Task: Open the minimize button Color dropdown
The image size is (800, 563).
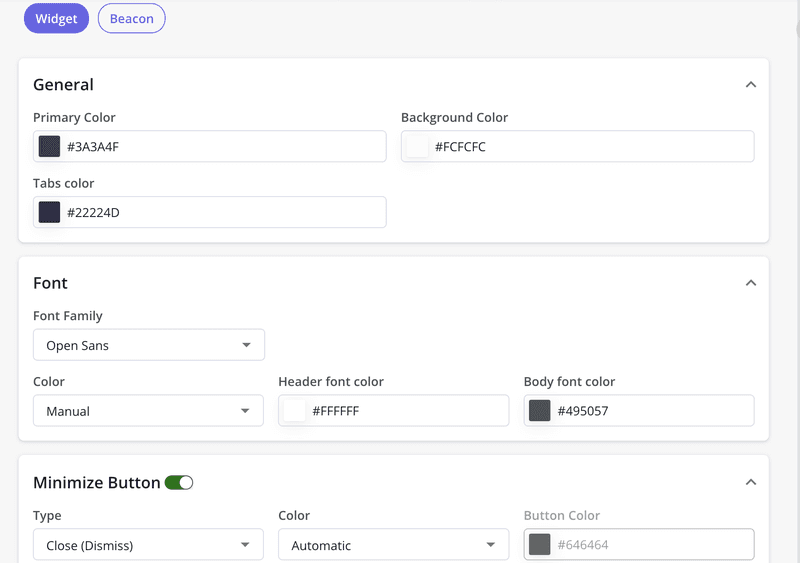Action: [393, 545]
